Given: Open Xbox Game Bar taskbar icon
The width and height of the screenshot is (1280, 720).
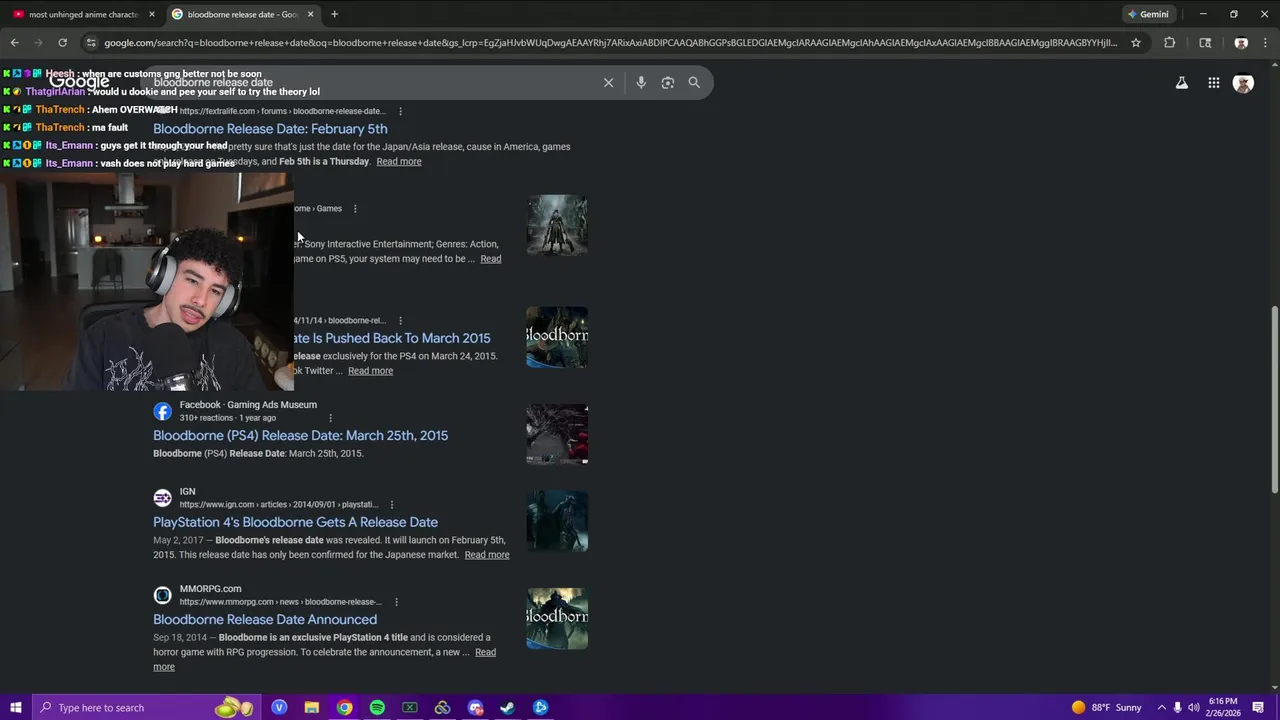Looking at the screenshot, I should click(x=410, y=708).
